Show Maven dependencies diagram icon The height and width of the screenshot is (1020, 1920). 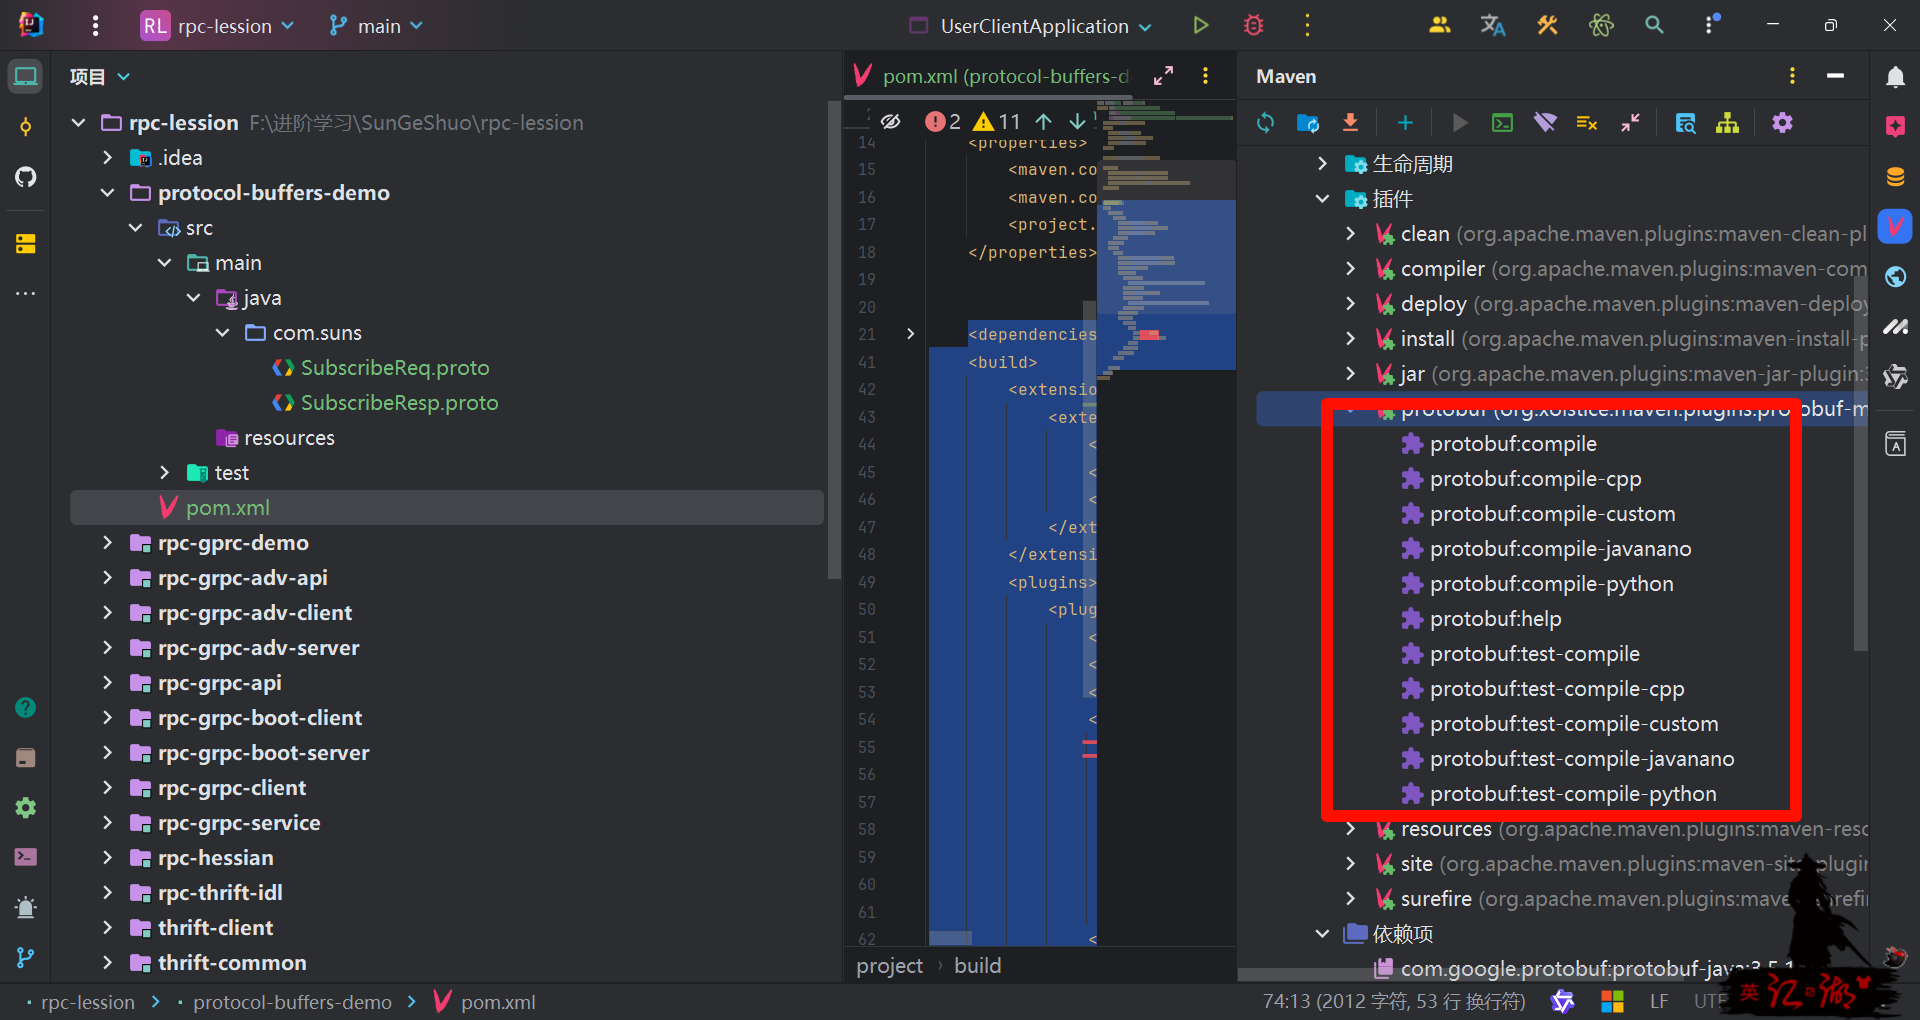pyautogui.click(x=1727, y=123)
